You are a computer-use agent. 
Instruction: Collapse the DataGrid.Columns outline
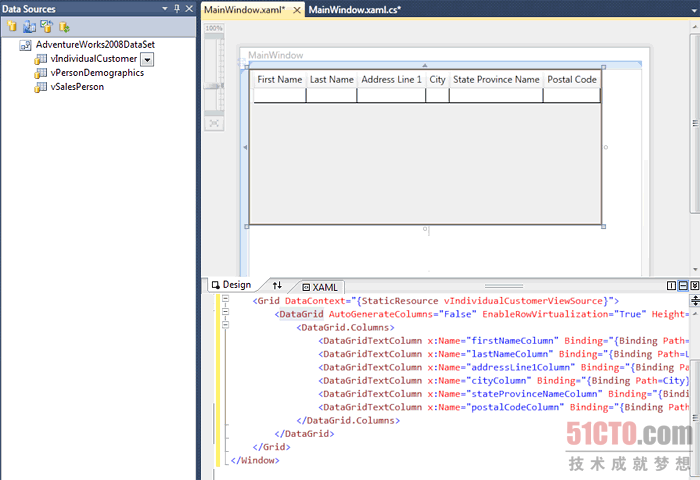225,325
